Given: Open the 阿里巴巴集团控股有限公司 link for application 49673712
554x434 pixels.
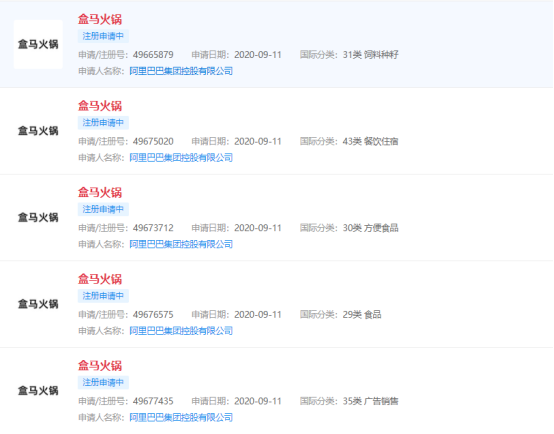Looking at the screenshot, I should tap(181, 244).
